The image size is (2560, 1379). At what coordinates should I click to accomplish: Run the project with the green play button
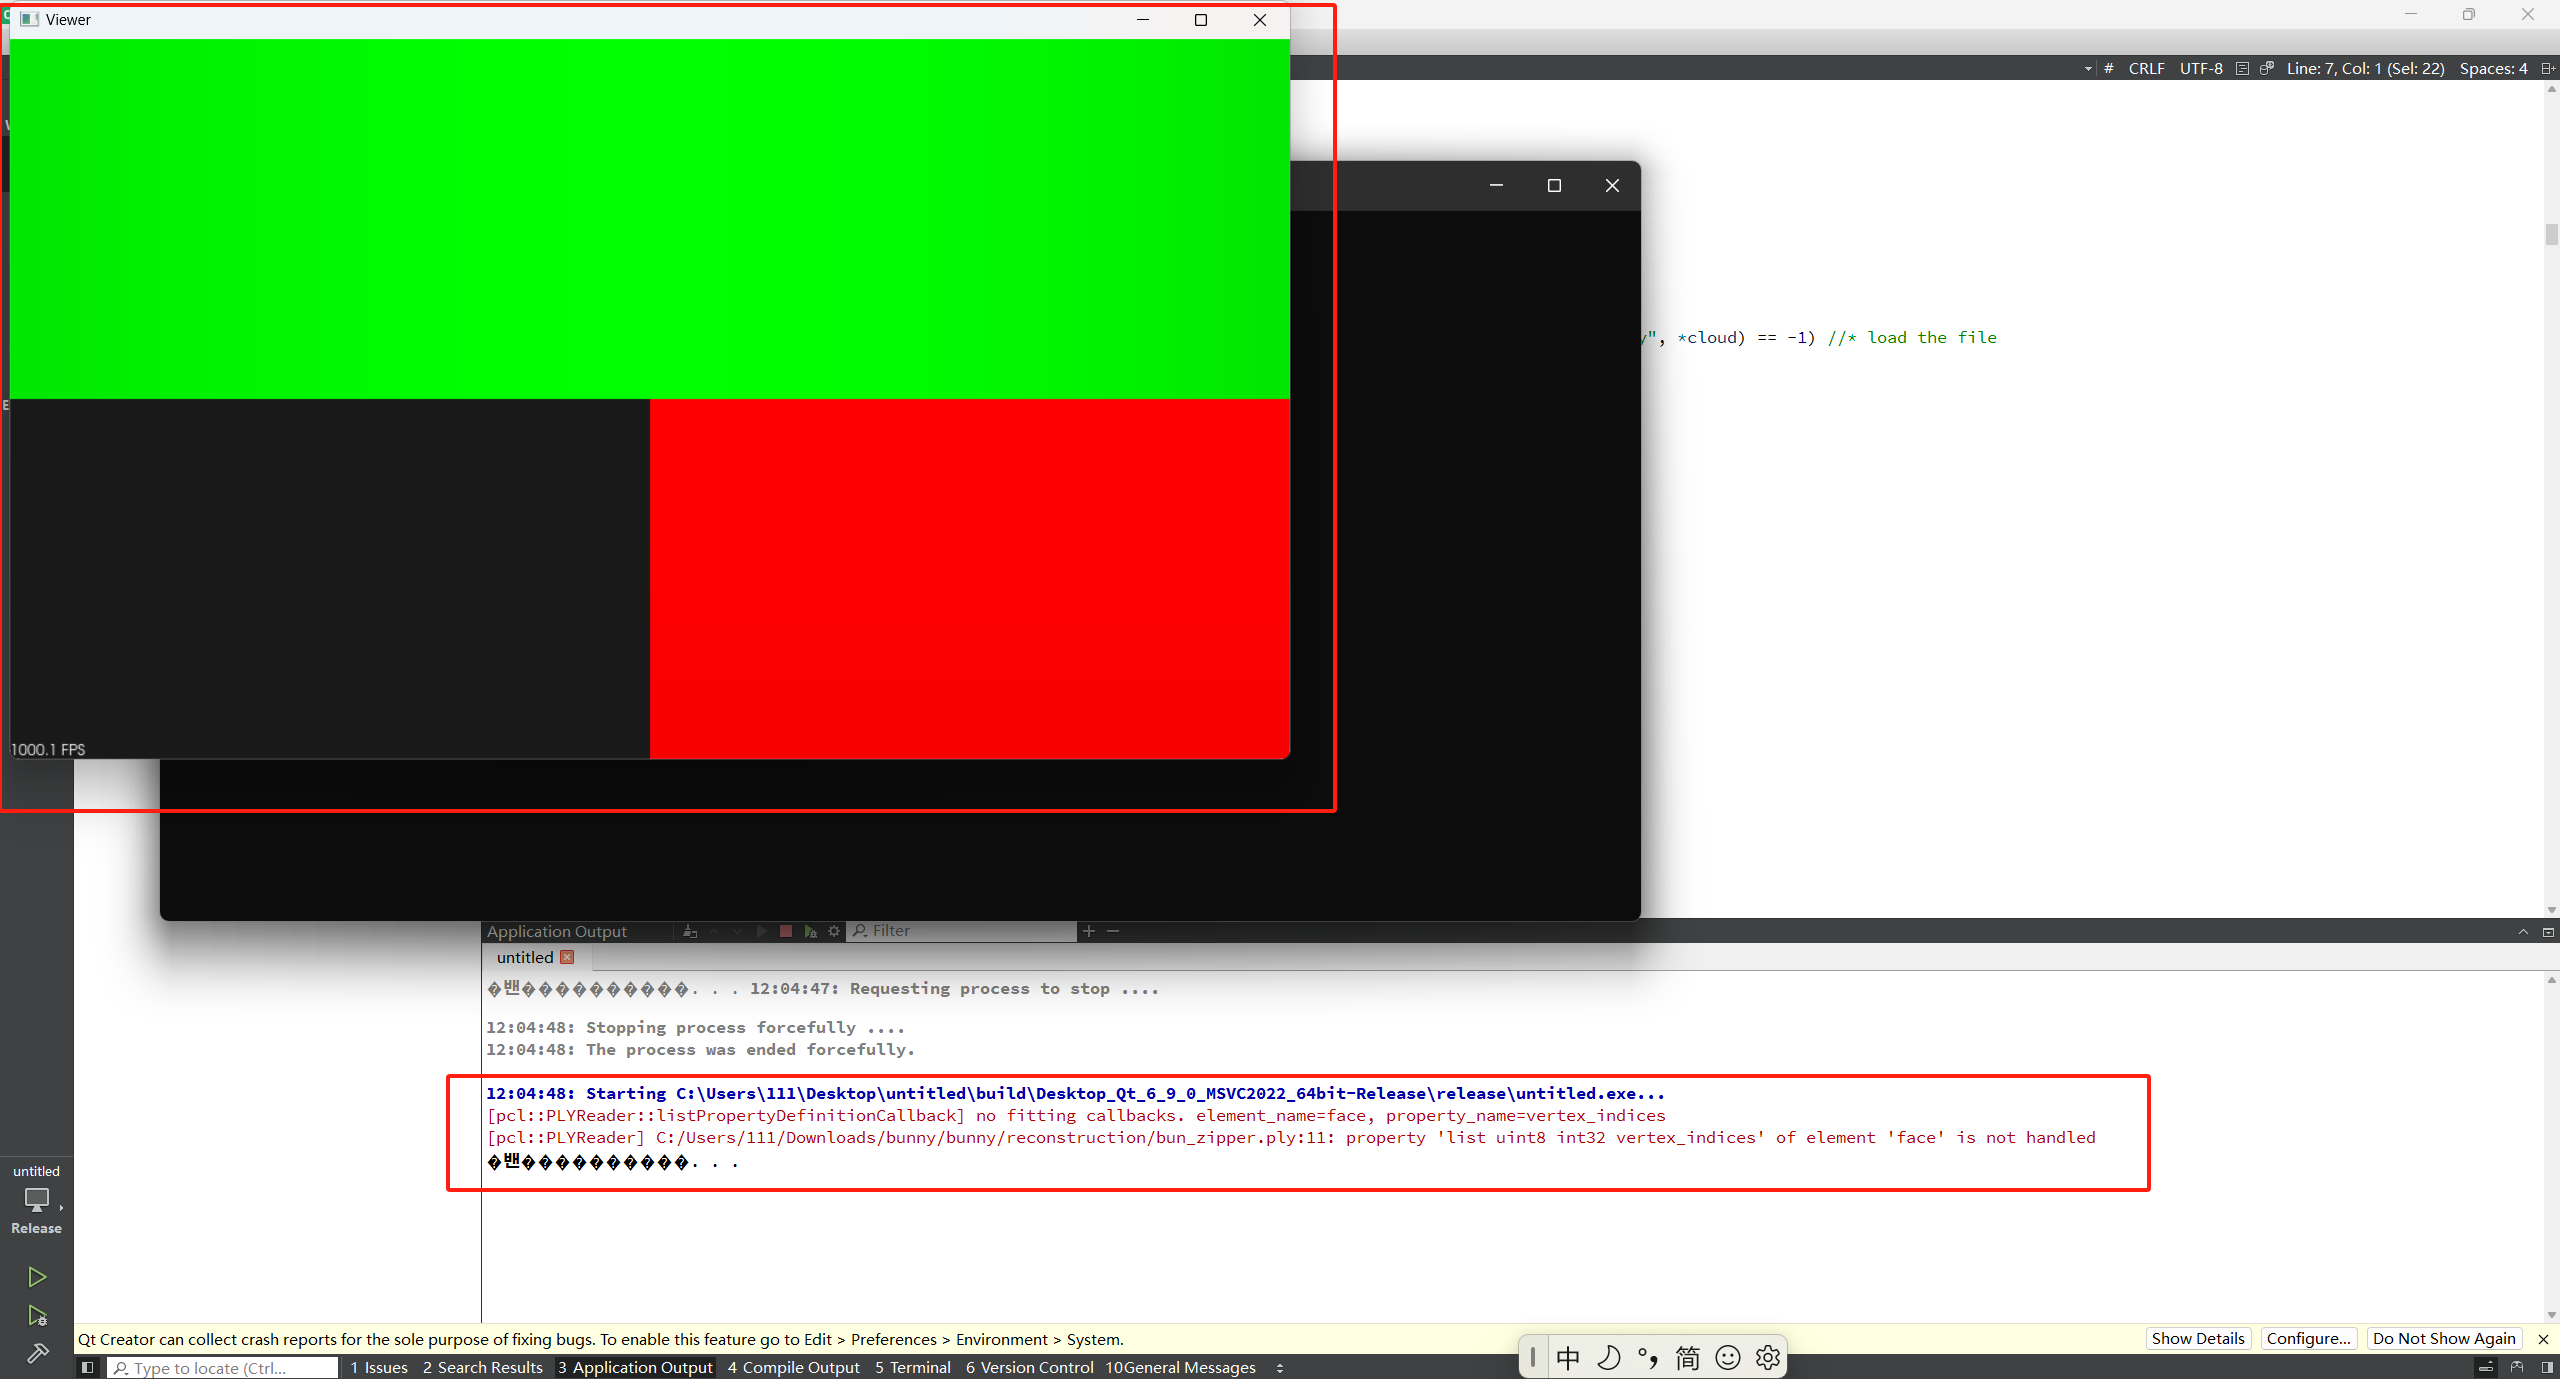click(37, 1277)
